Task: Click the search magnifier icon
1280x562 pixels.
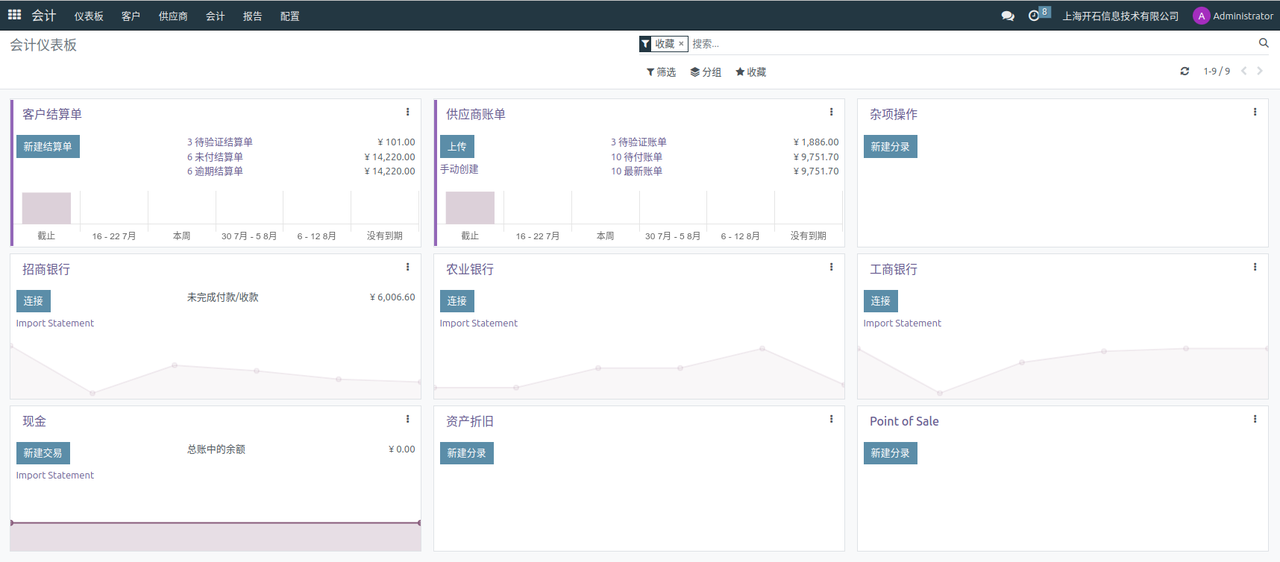Action: tap(1263, 44)
